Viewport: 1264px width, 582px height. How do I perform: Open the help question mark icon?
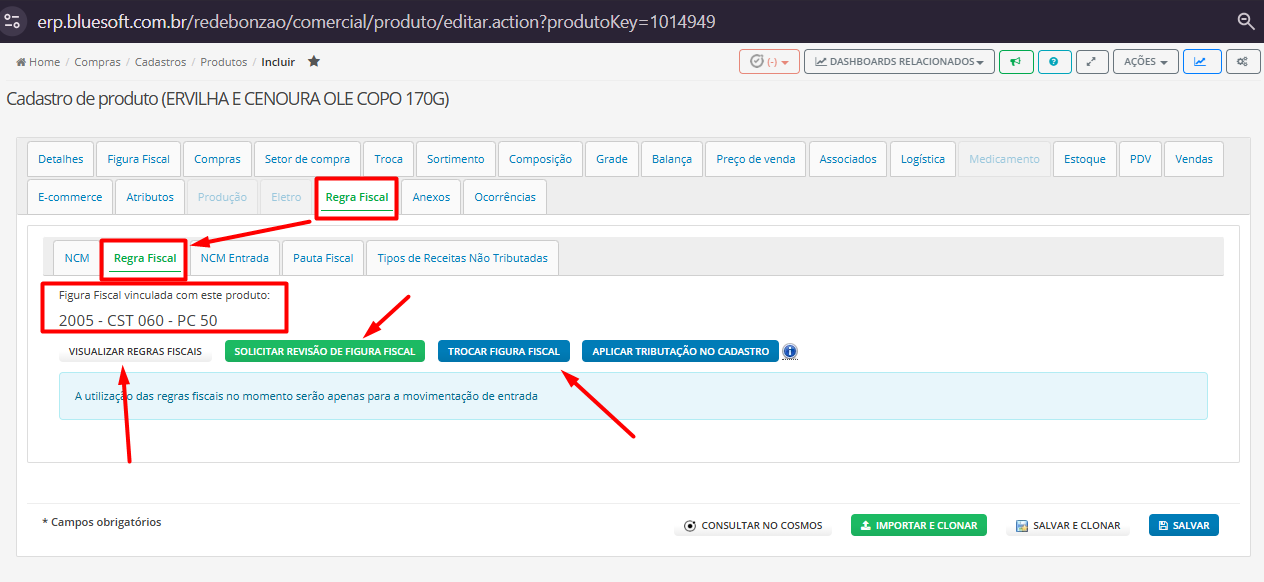pos(1054,62)
